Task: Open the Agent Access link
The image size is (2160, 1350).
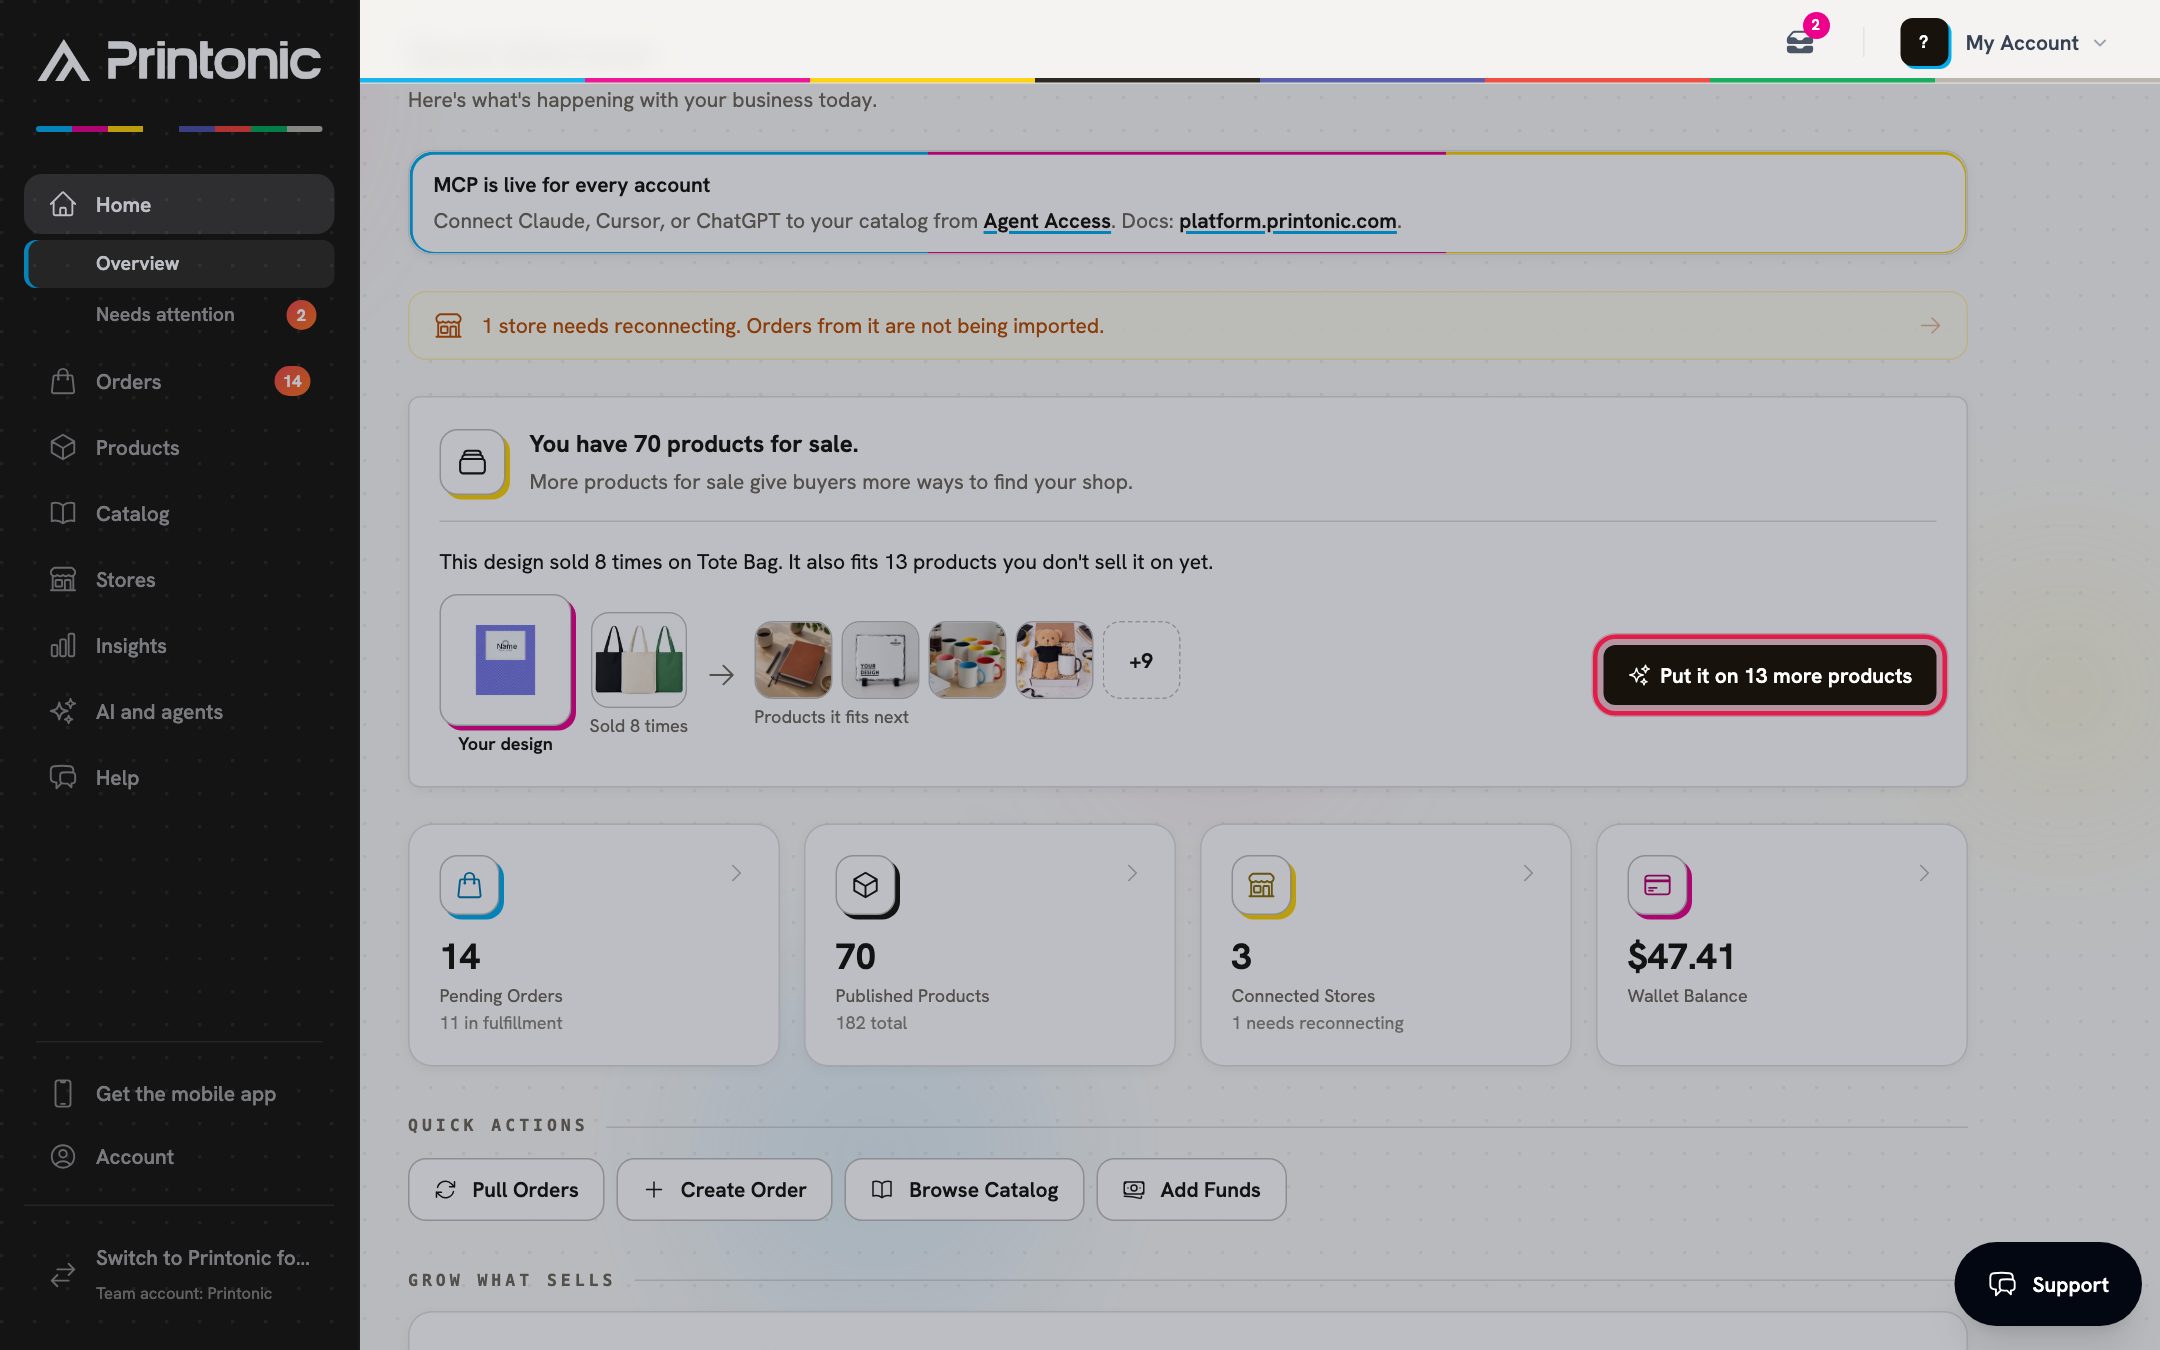Action: pos(1046,221)
